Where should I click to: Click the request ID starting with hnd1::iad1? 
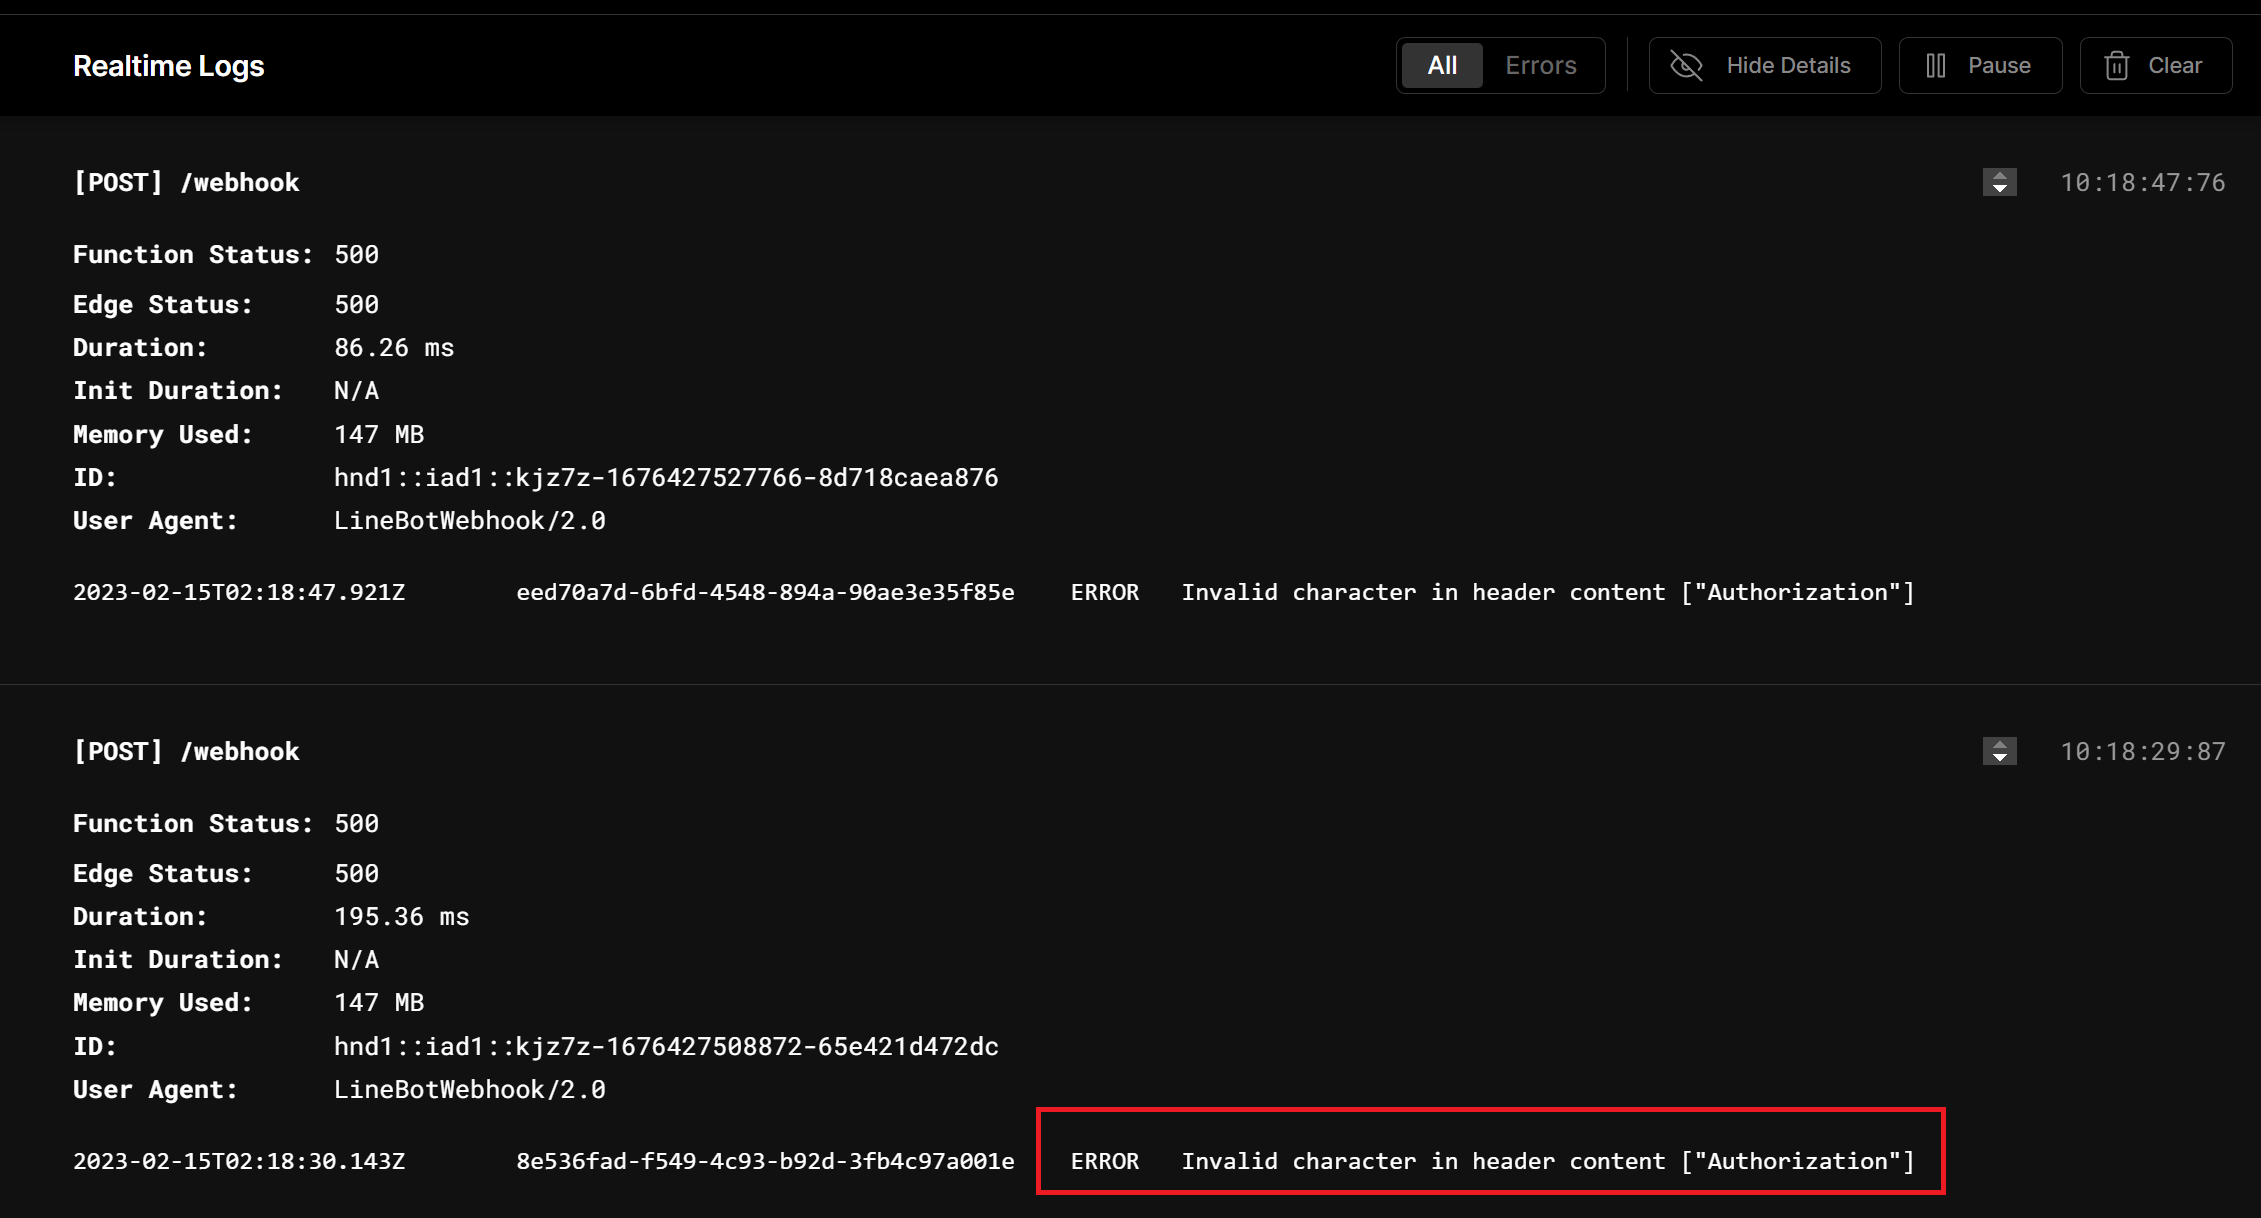(665, 477)
